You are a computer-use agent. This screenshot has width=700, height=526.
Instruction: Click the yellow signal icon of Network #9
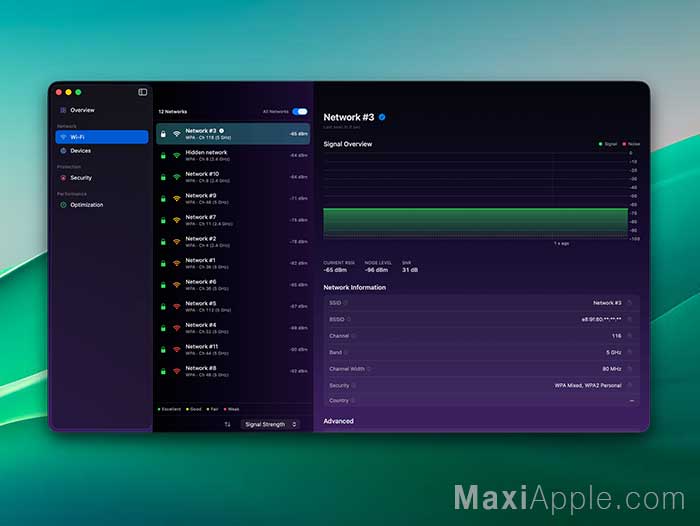pyautogui.click(x=177, y=199)
